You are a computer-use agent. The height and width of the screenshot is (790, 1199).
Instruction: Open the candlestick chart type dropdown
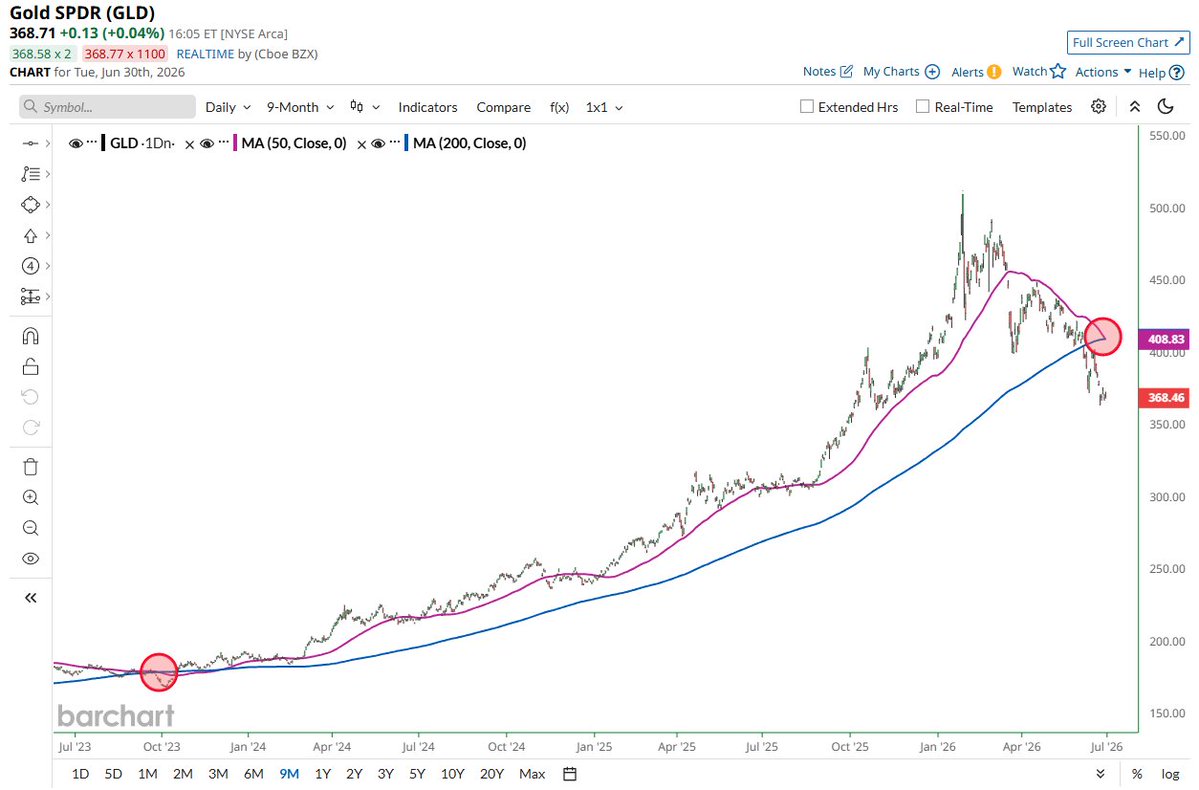365,107
